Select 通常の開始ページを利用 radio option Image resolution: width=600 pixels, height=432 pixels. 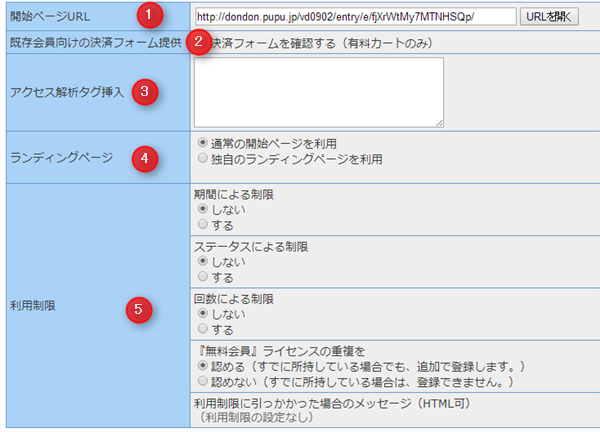click(x=203, y=143)
